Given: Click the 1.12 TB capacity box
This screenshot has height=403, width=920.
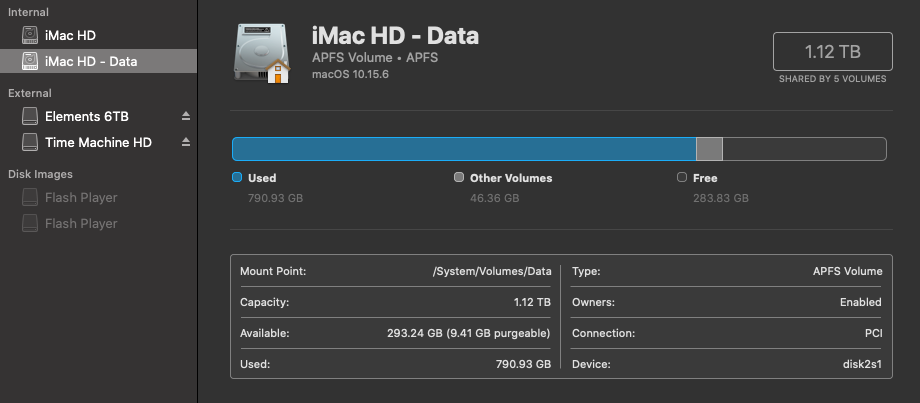Looking at the screenshot, I should point(833,52).
